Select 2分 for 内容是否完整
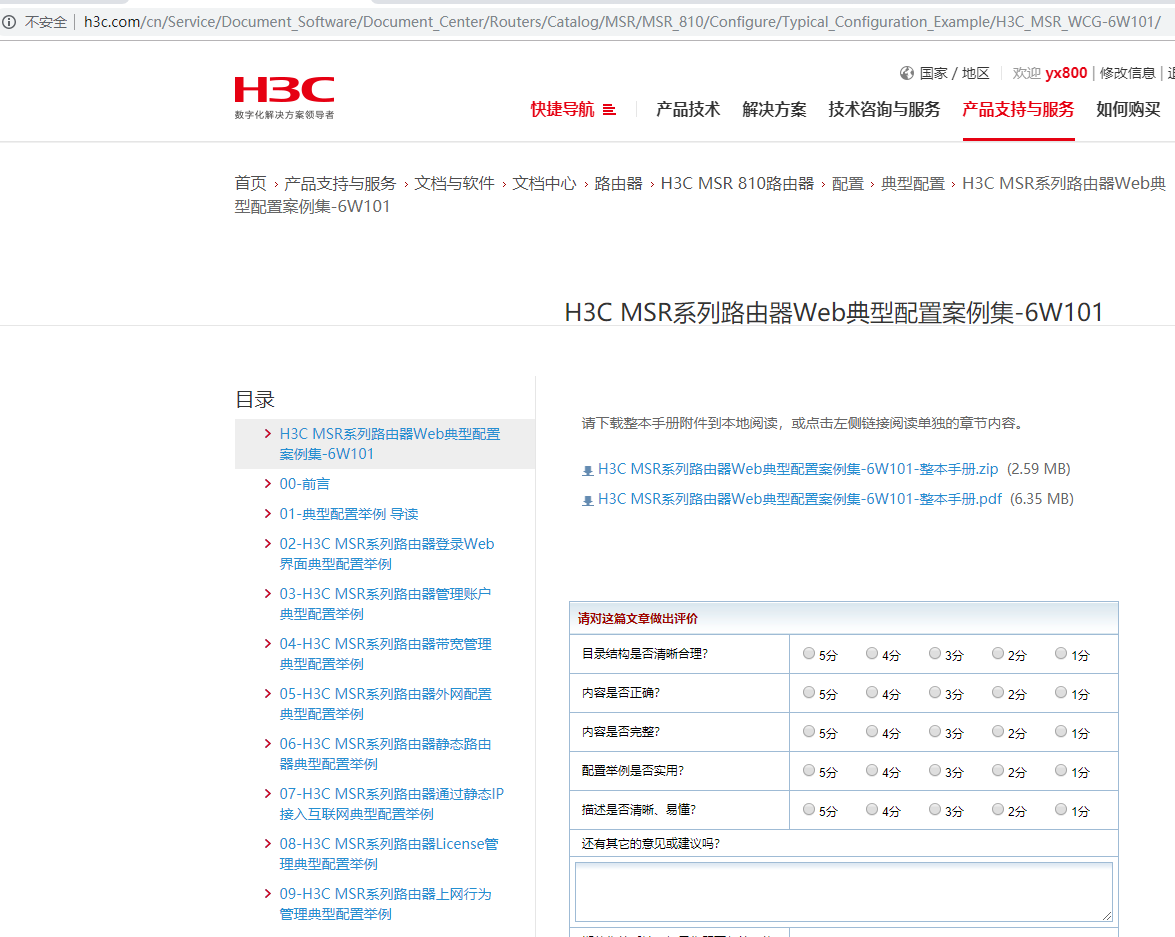The height and width of the screenshot is (937, 1175). coord(997,732)
